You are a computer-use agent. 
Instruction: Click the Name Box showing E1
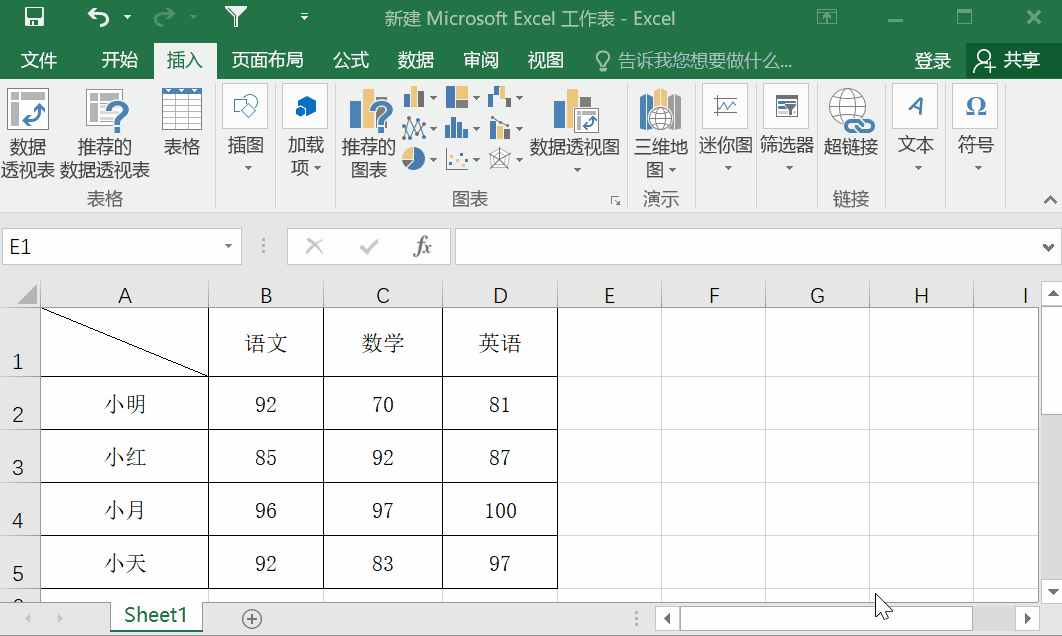pyautogui.click(x=110, y=246)
